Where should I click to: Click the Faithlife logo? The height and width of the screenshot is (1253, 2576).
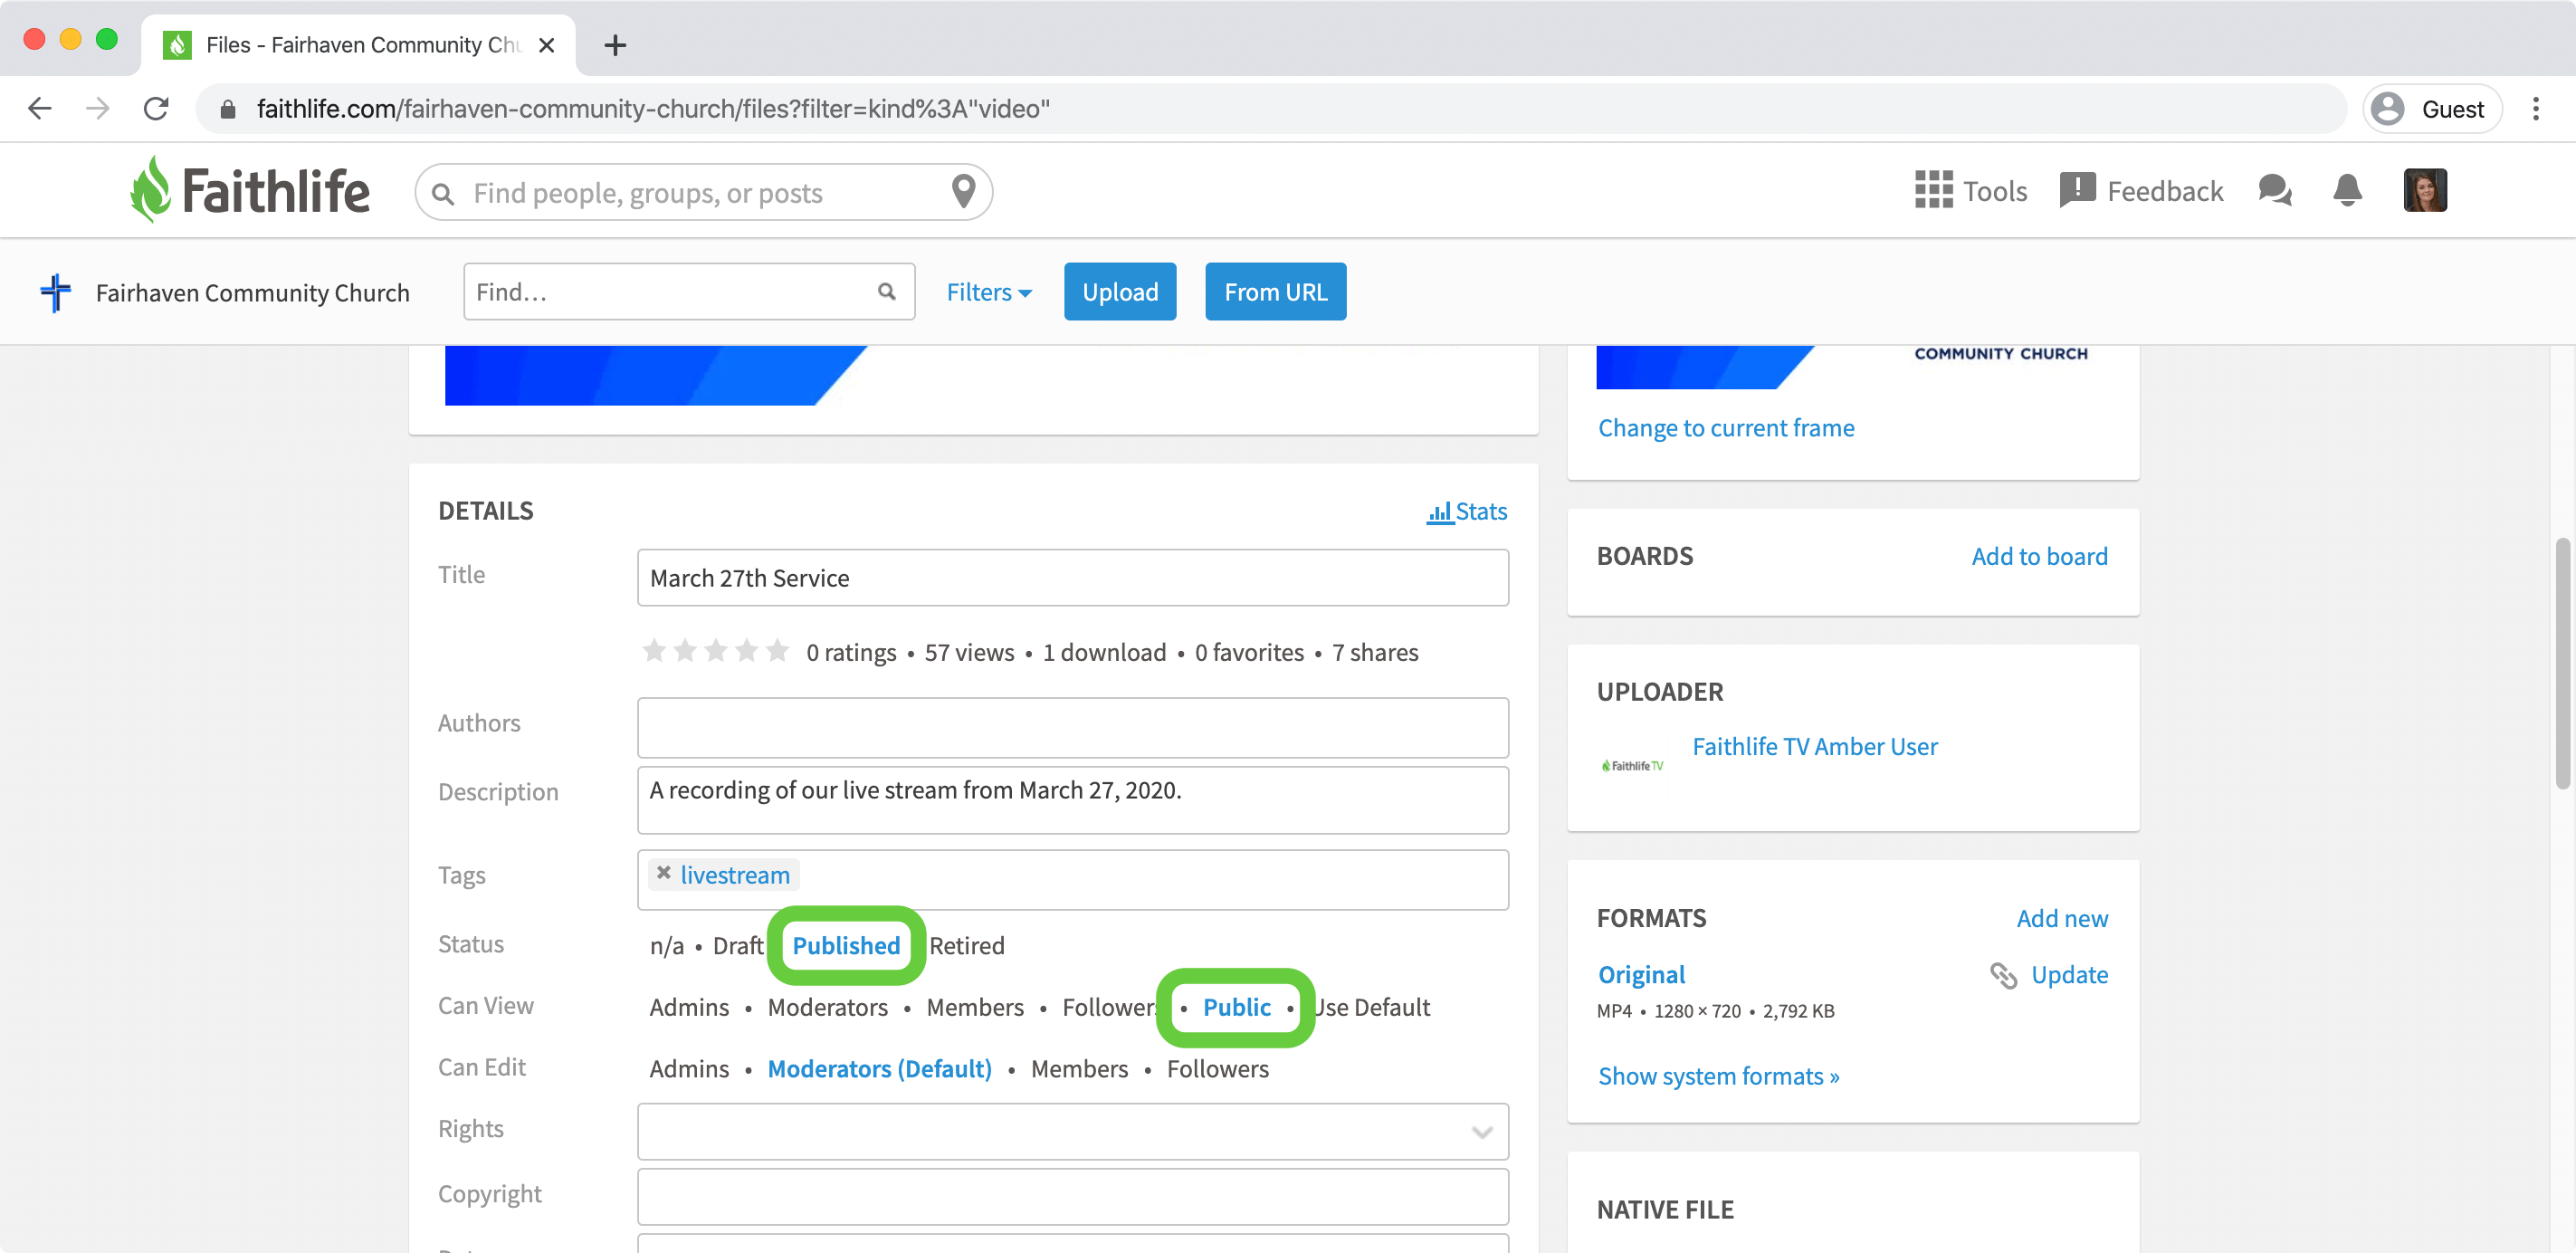[250, 190]
